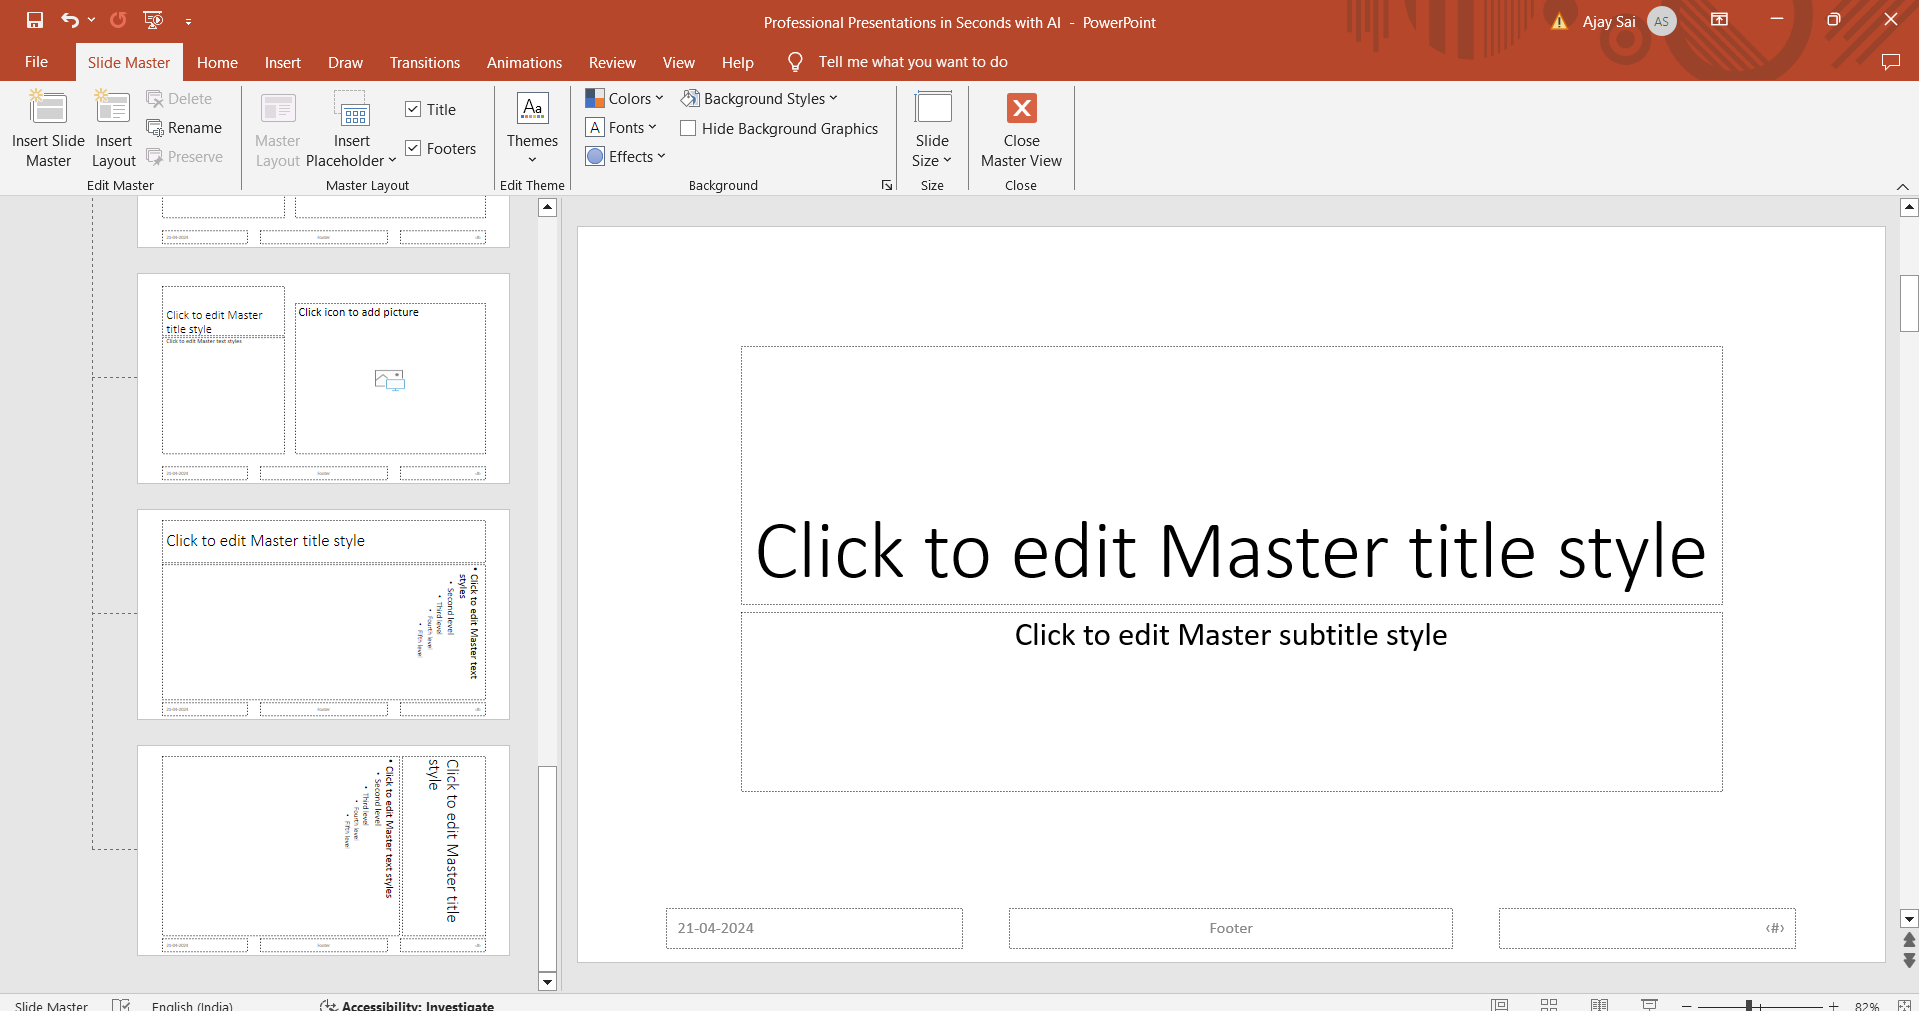Expand the Colors dropdown
Image resolution: width=1919 pixels, height=1011 pixels.
(x=625, y=99)
